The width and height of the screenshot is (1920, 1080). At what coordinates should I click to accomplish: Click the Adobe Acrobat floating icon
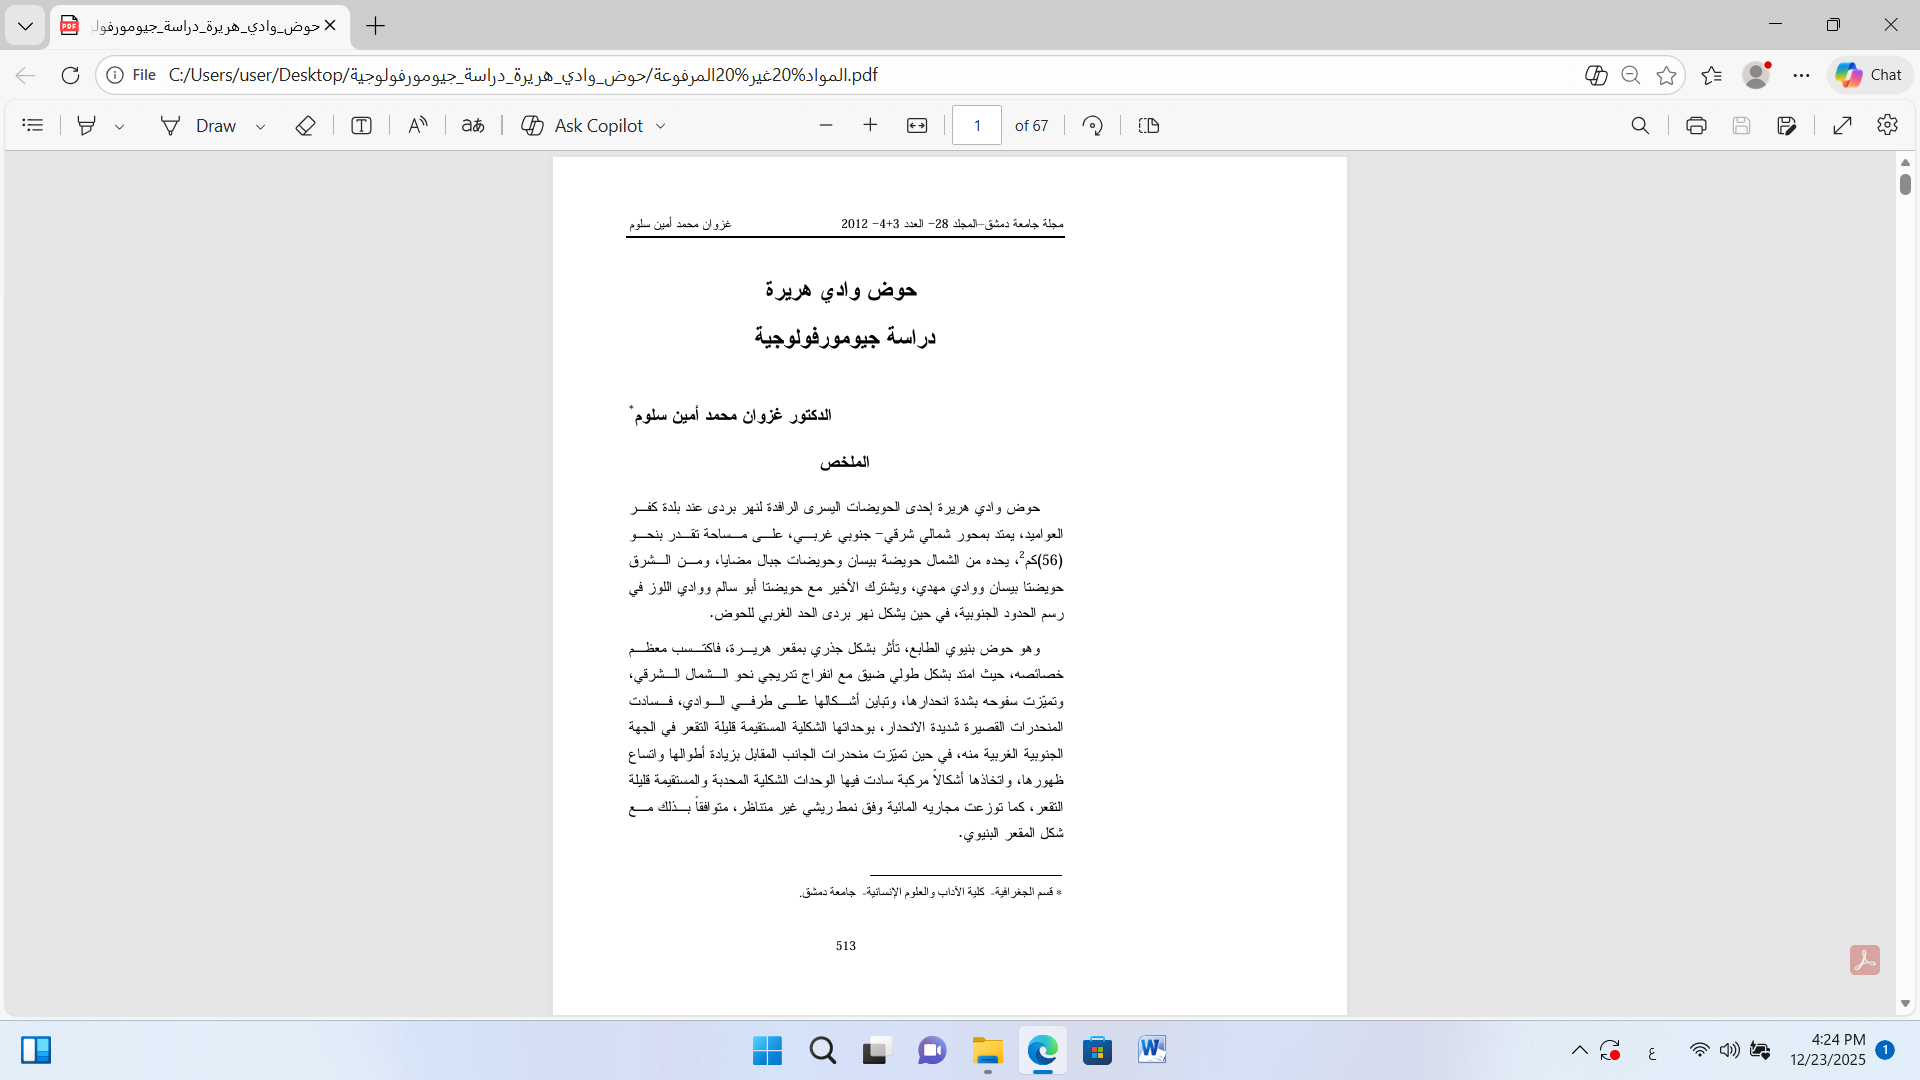tap(1865, 960)
